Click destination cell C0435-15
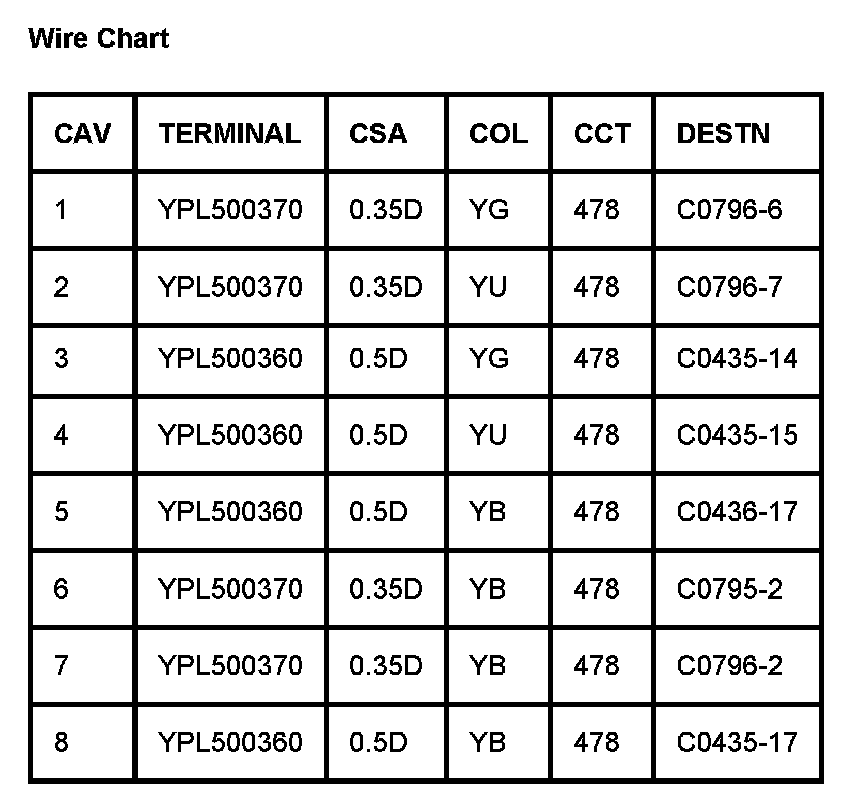 tap(737, 435)
